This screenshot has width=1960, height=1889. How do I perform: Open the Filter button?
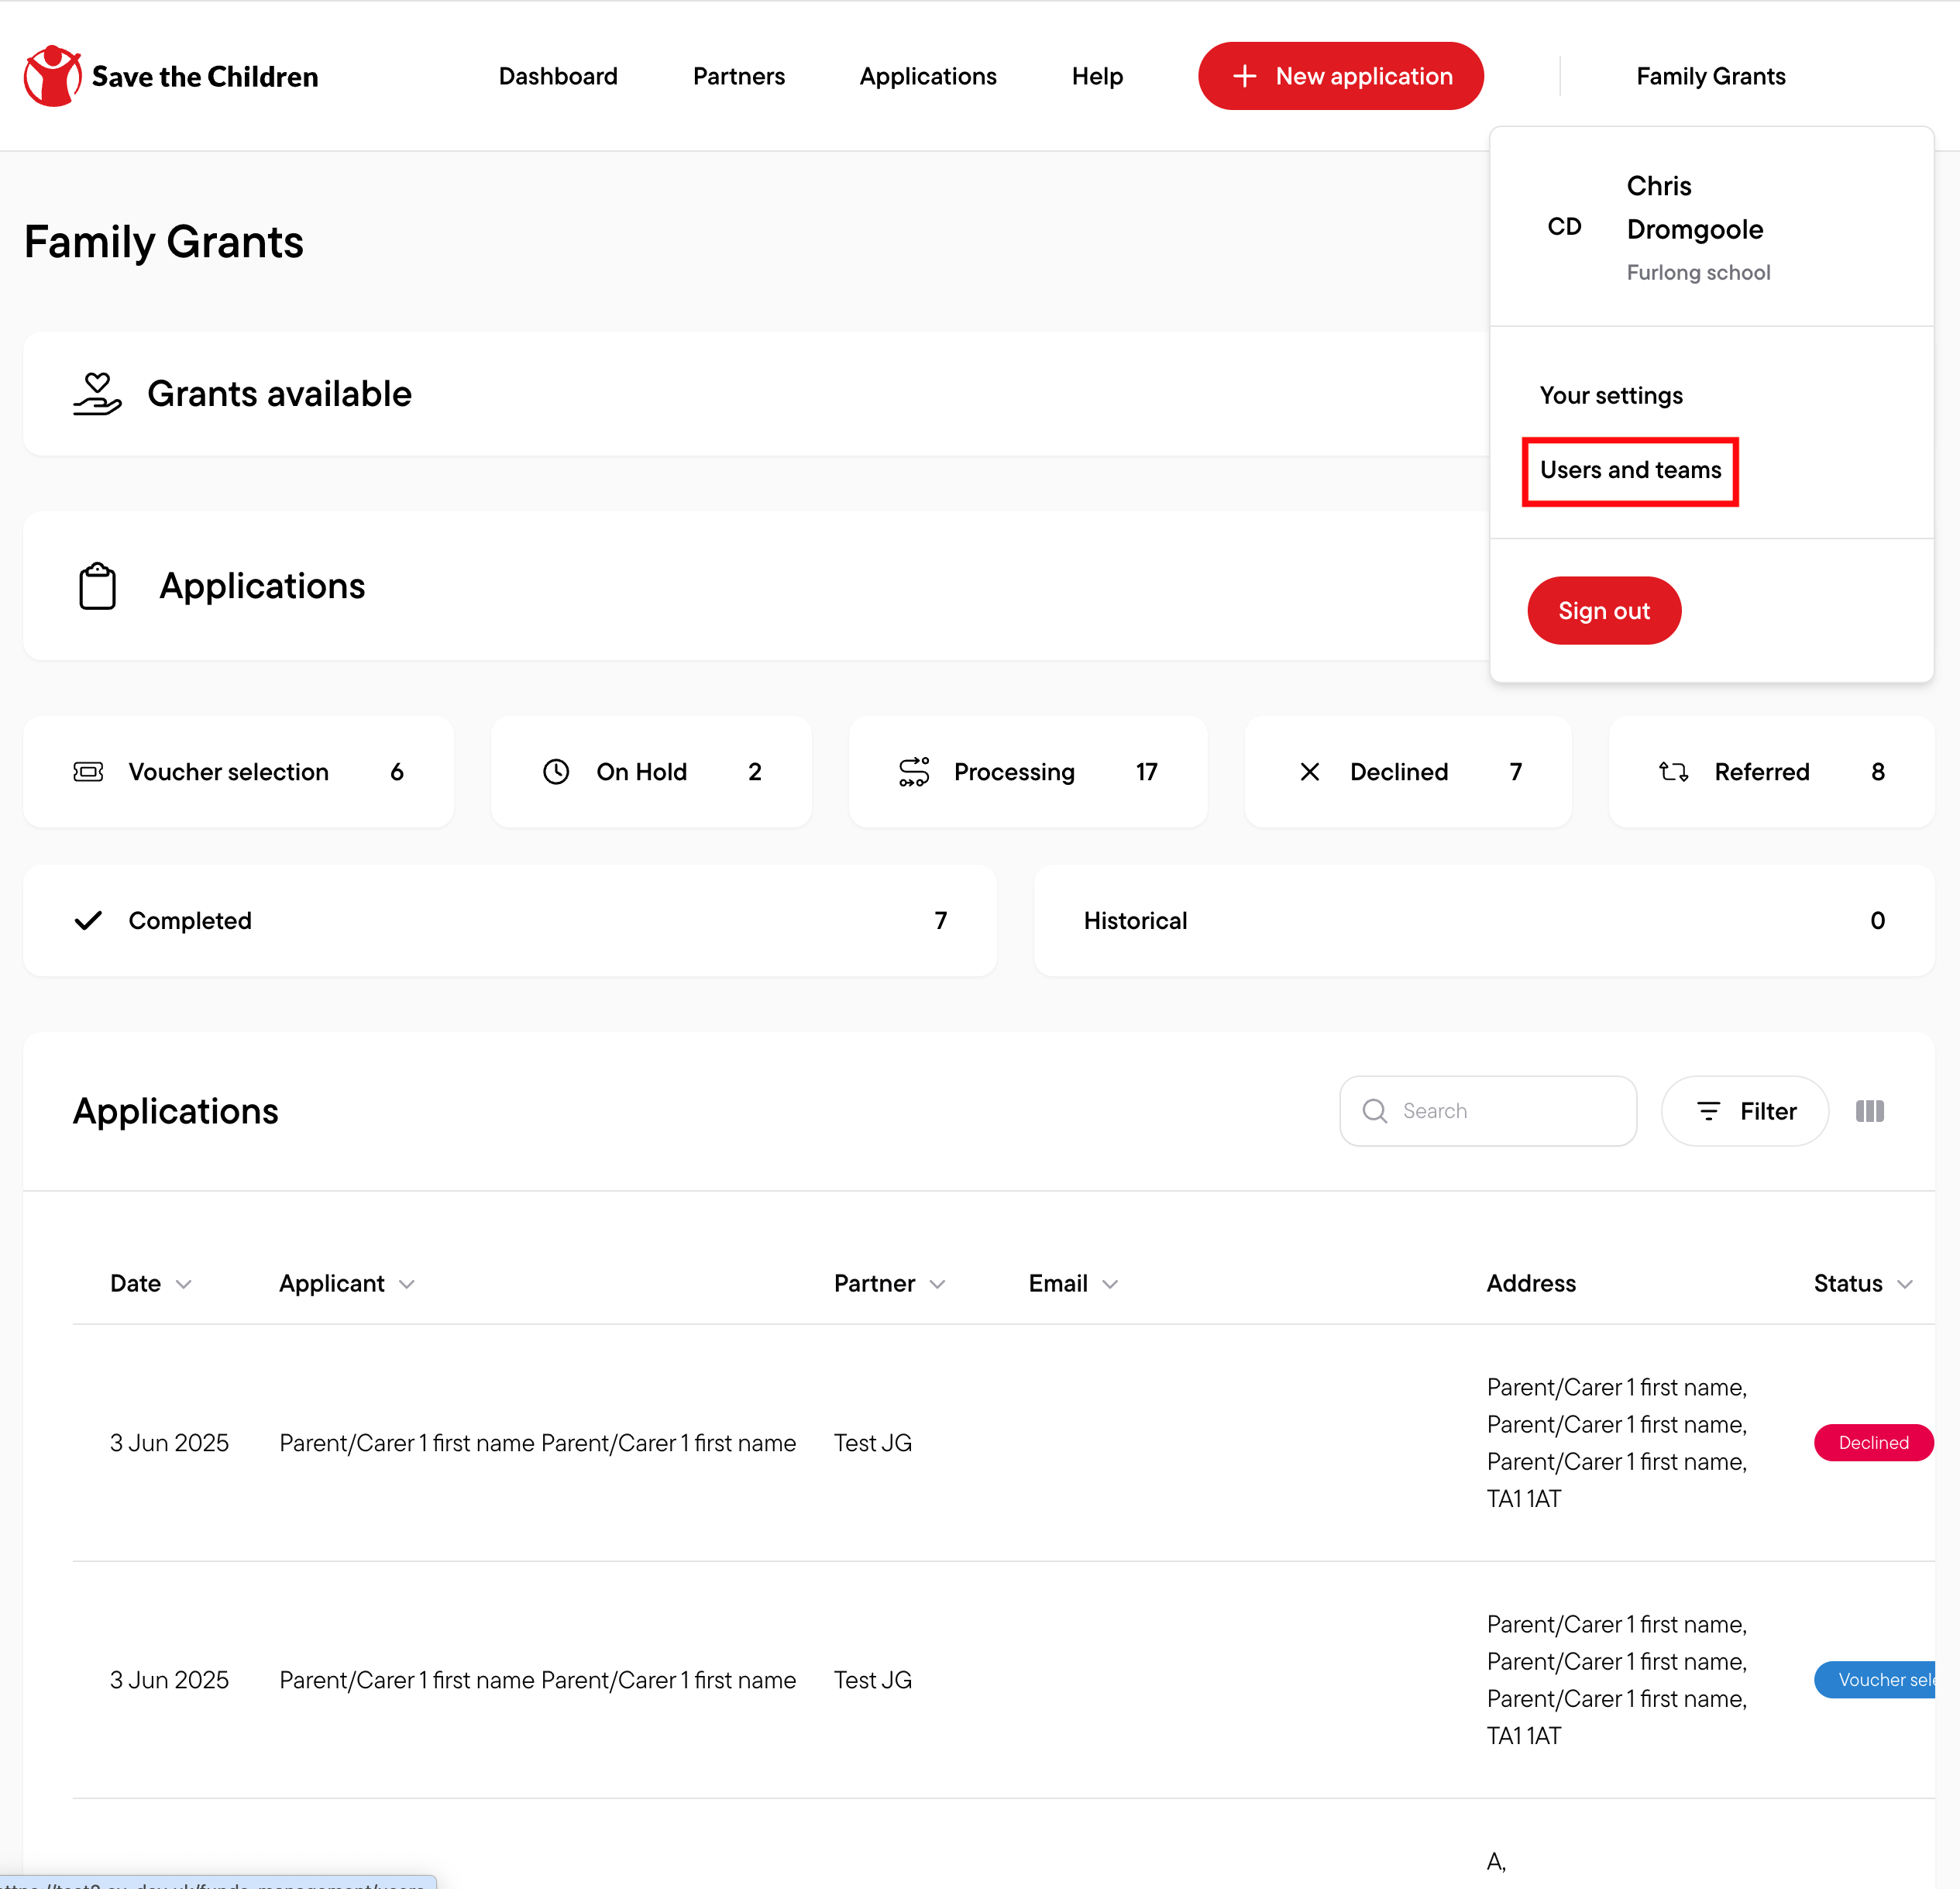pyautogui.click(x=1745, y=1111)
